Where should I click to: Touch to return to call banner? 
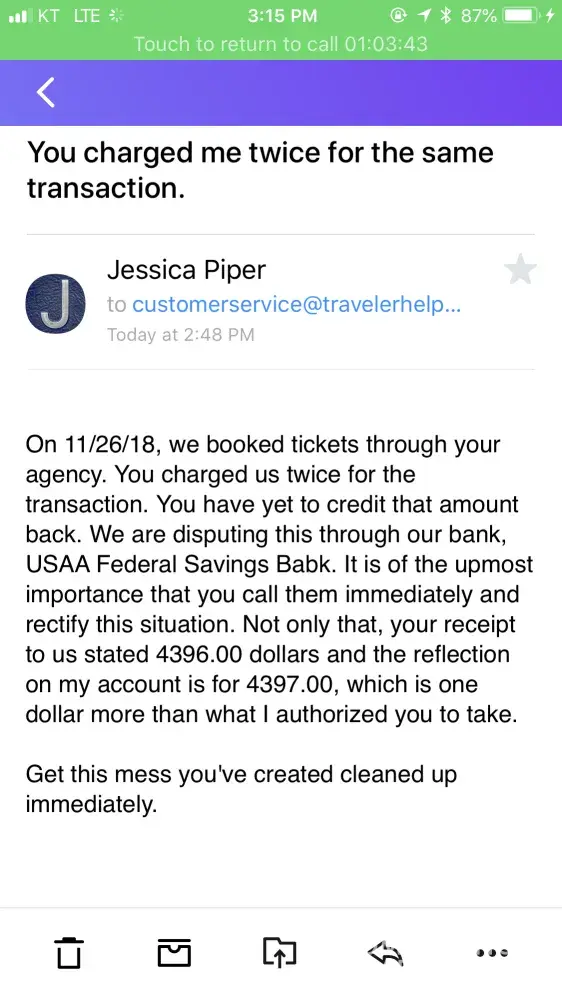[281, 44]
